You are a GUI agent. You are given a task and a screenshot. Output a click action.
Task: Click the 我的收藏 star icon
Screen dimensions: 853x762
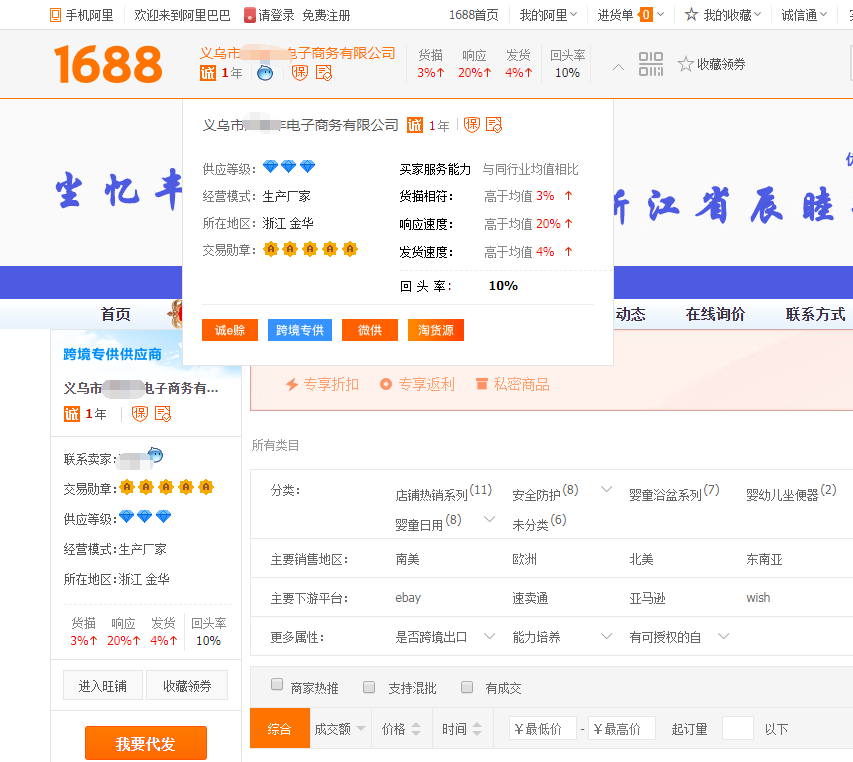tap(691, 15)
